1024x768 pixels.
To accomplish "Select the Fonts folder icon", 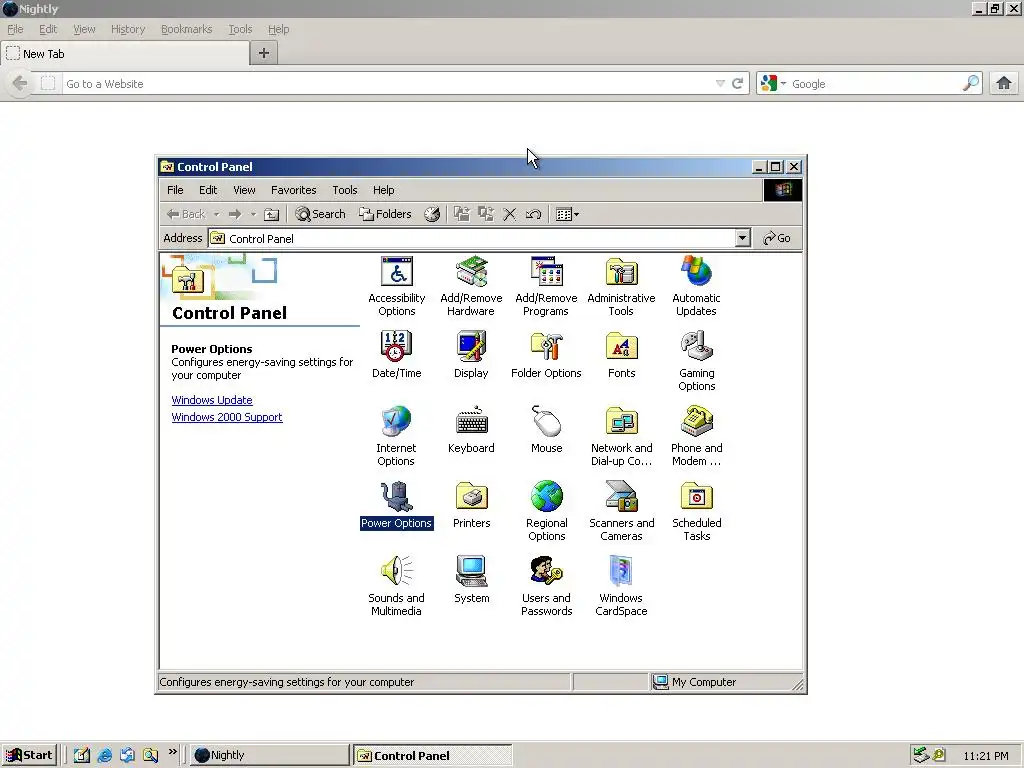I will tap(621, 347).
